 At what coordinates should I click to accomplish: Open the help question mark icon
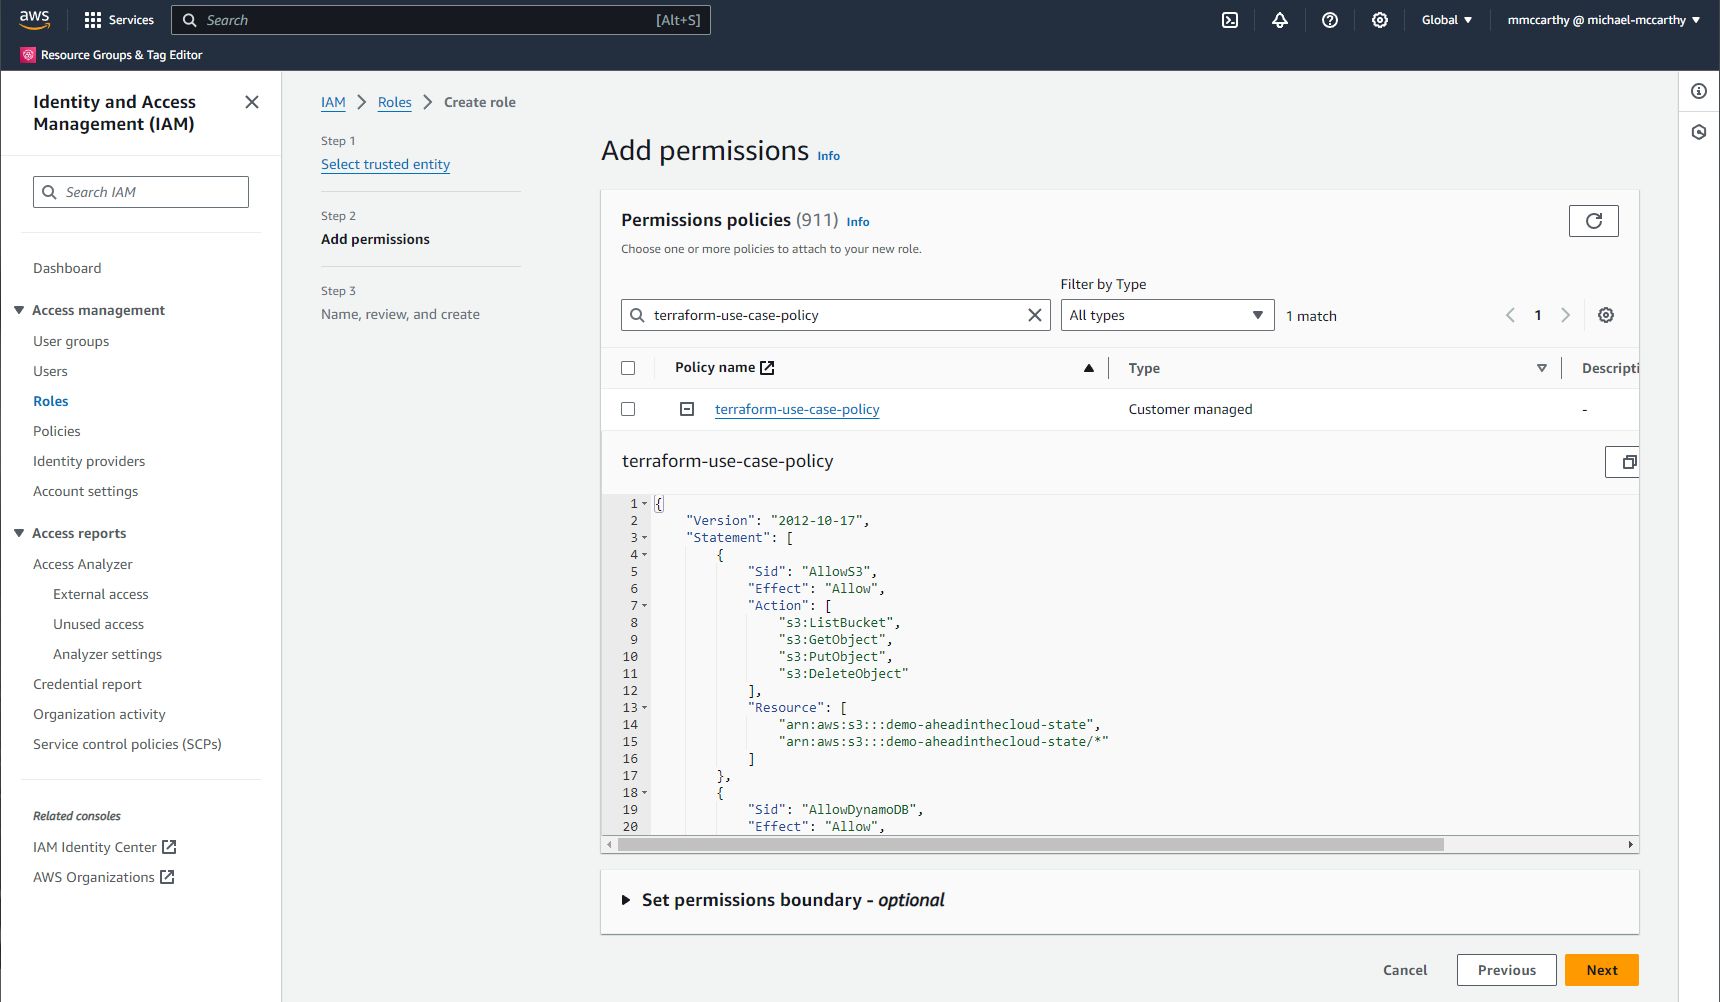(x=1330, y=20)
